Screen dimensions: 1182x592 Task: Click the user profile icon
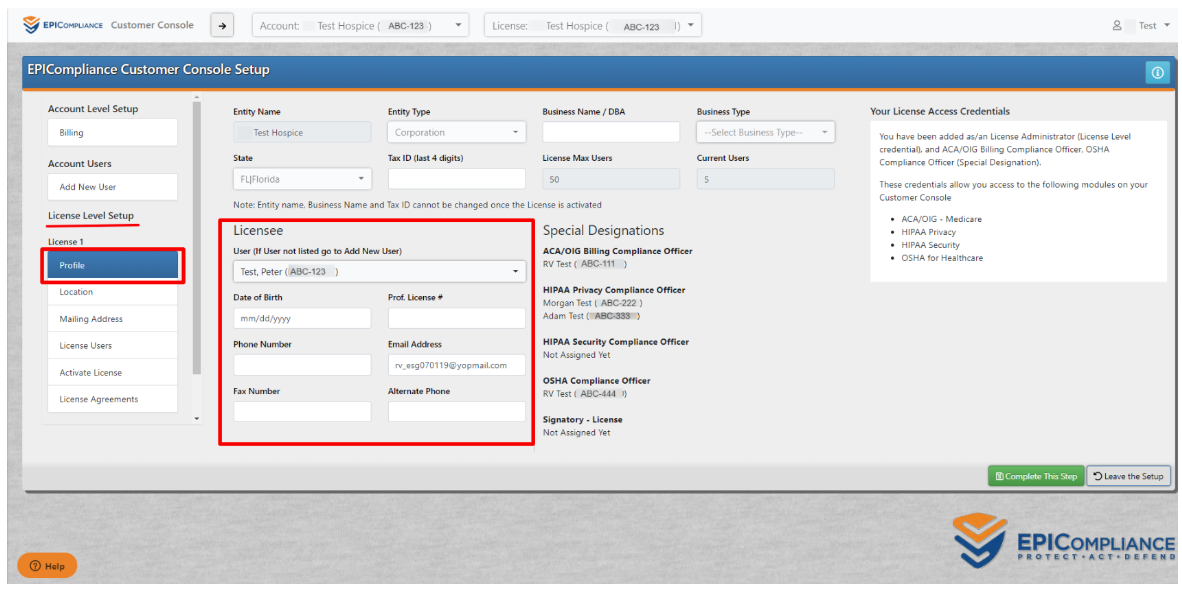pyautogui.click(x=1117, y=26)
